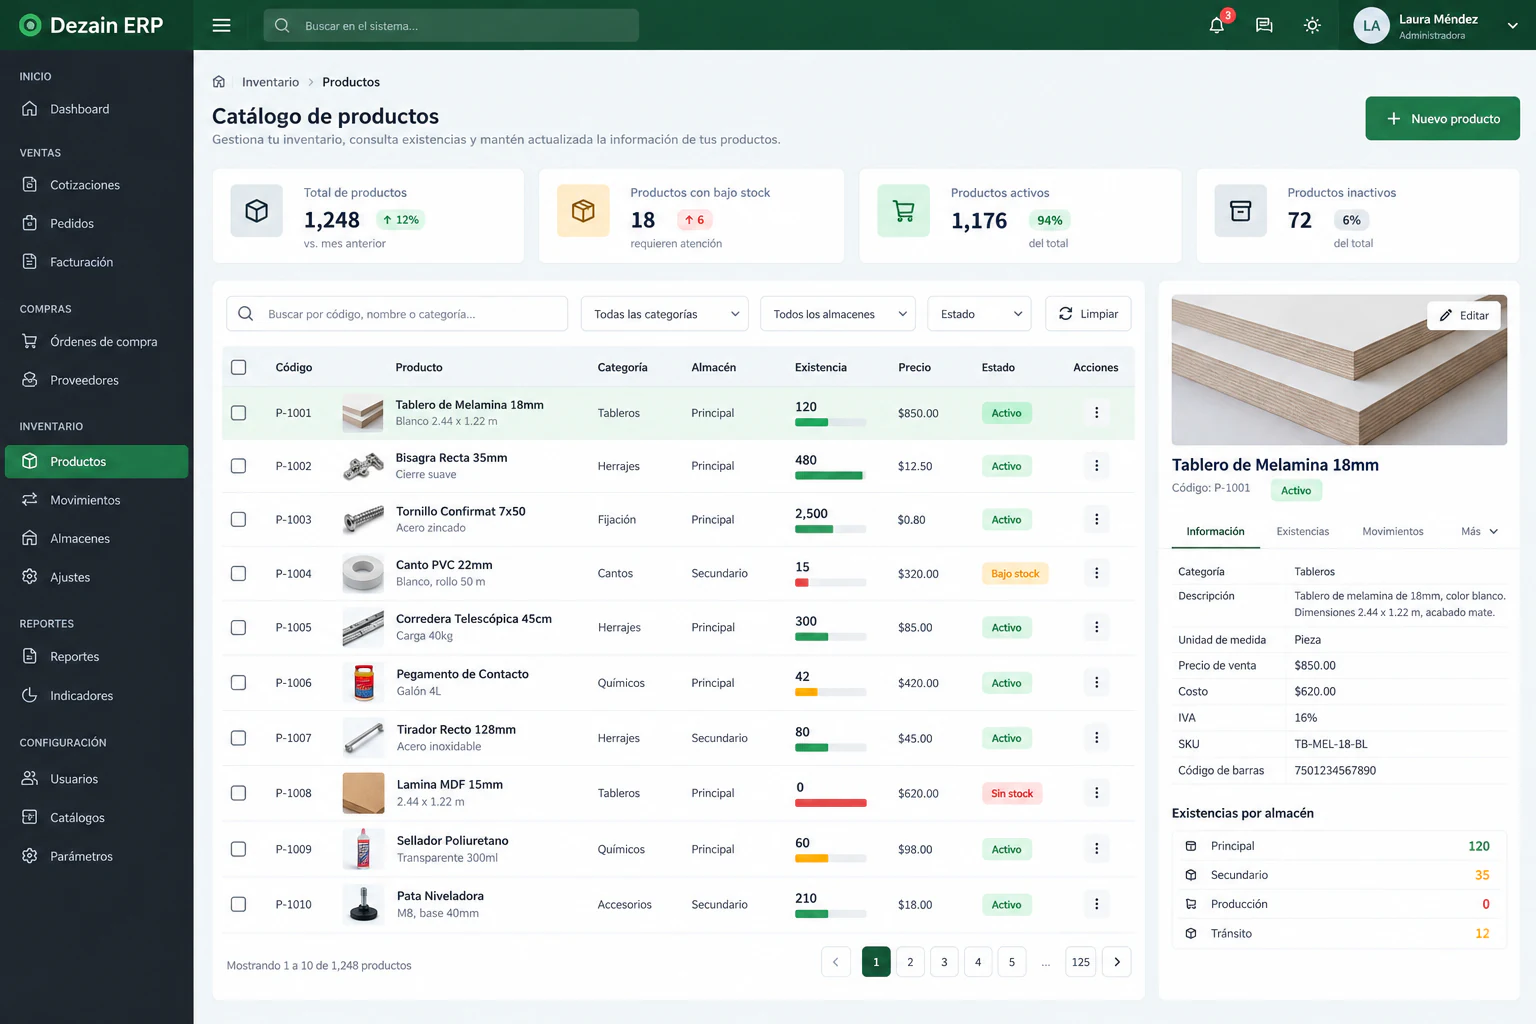
Task: Go to next page with arrow icon
Action: 1117,962
